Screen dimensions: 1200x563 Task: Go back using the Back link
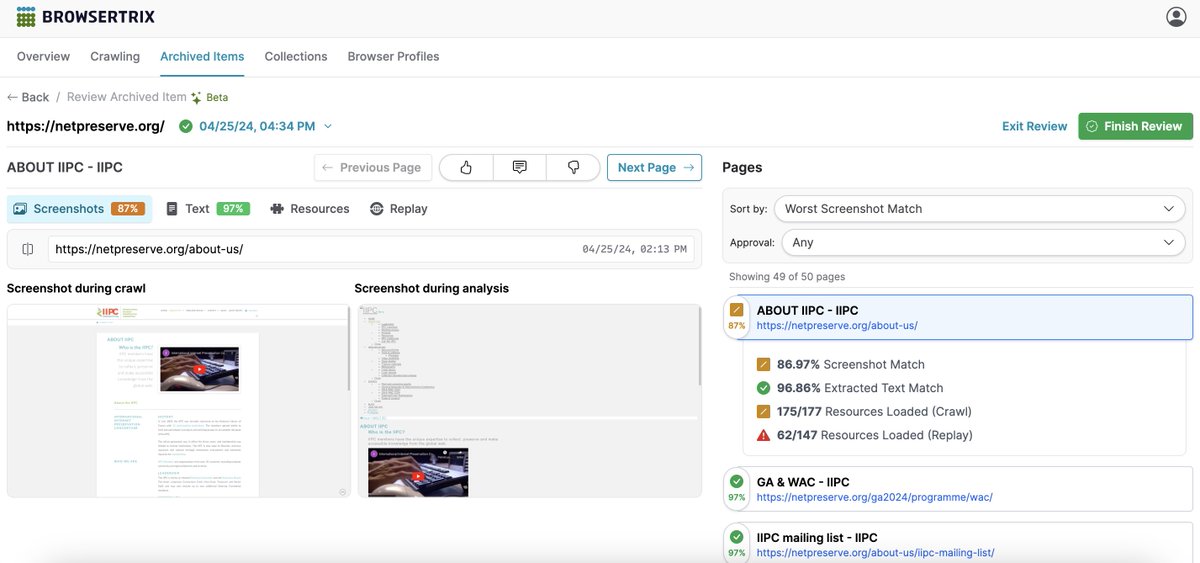(28, 97)
